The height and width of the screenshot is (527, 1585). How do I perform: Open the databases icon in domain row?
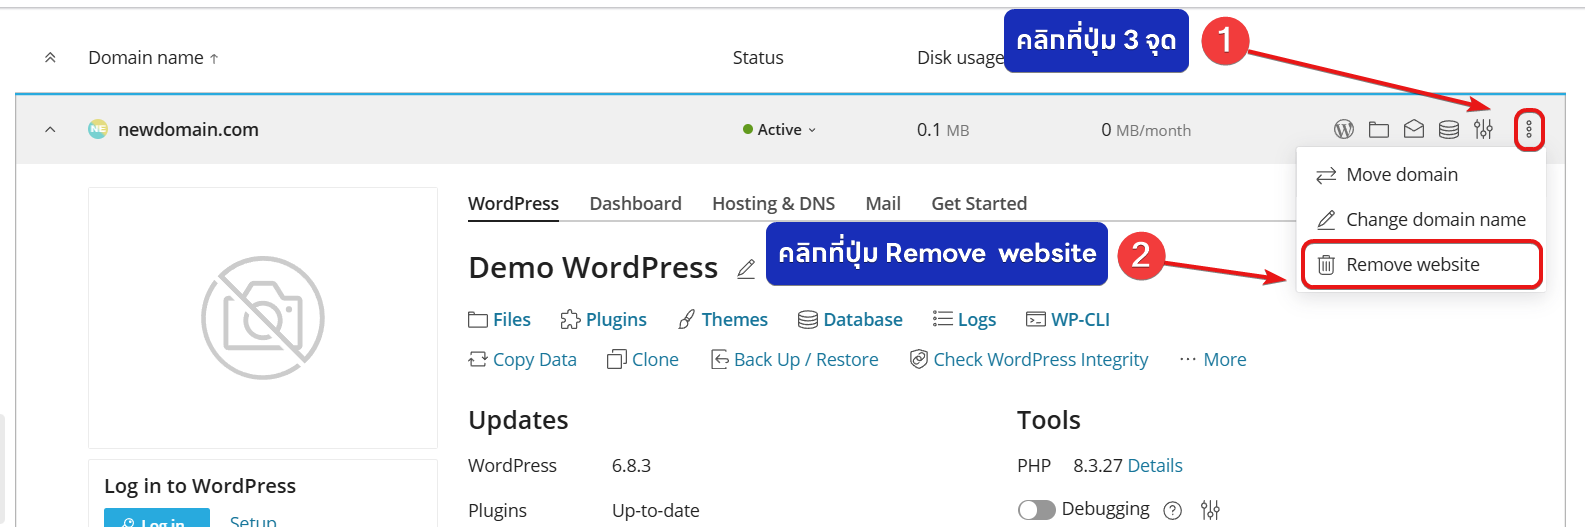pos(1449,129)
